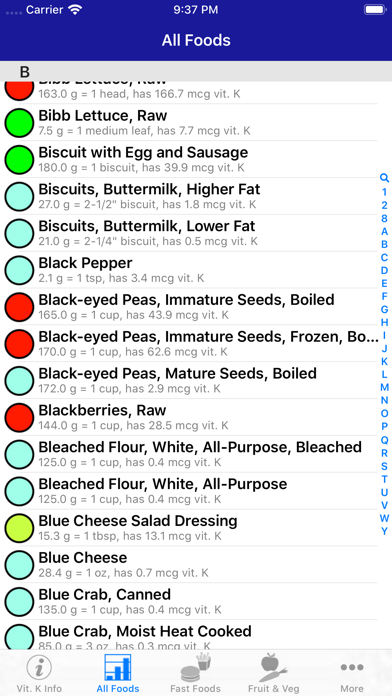
Task: Jump to letter C in side index
Action: [384, 257]
